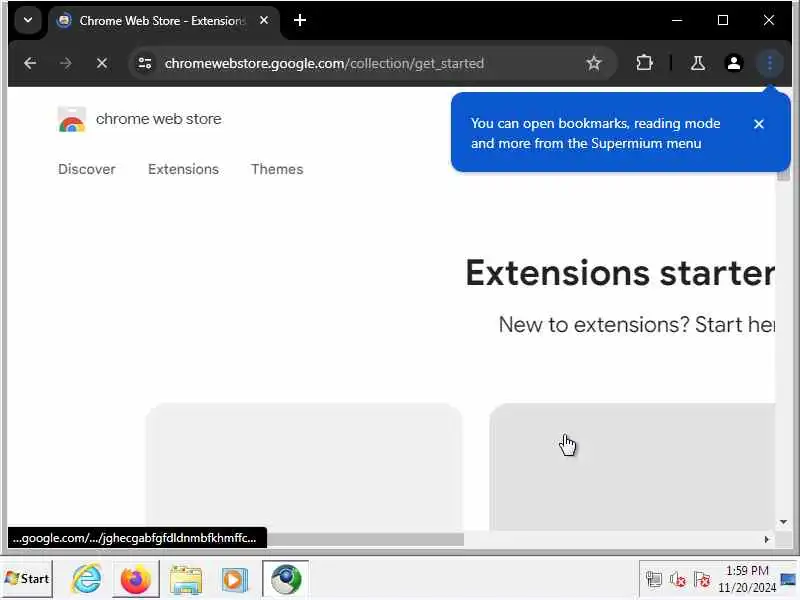Click the network tray icon

click(x=654, y=580)
